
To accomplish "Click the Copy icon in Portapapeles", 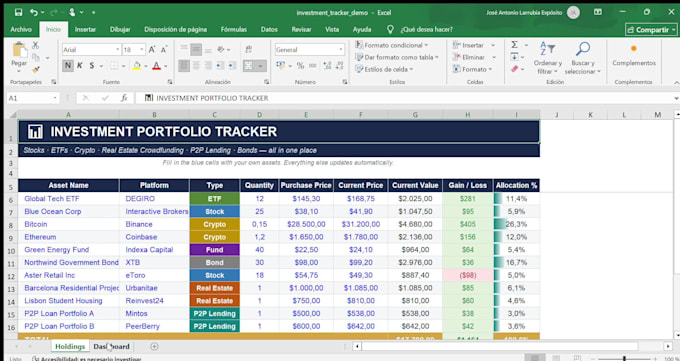I will (36, 57).
